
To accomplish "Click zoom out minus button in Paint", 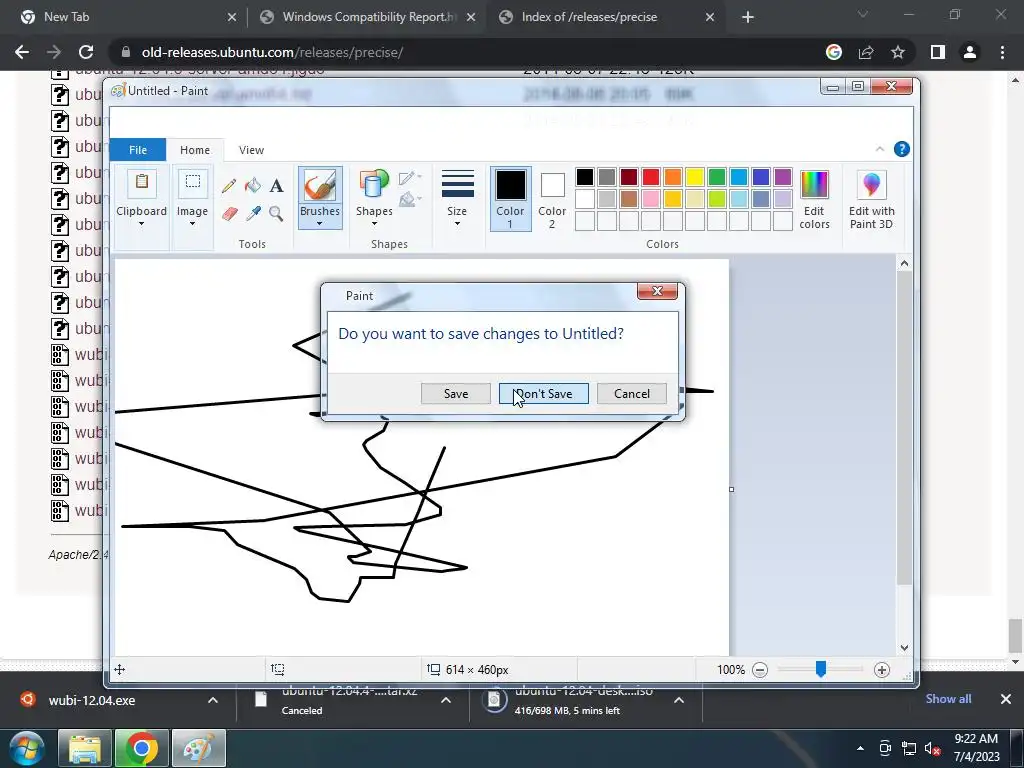I will point(760,669).
